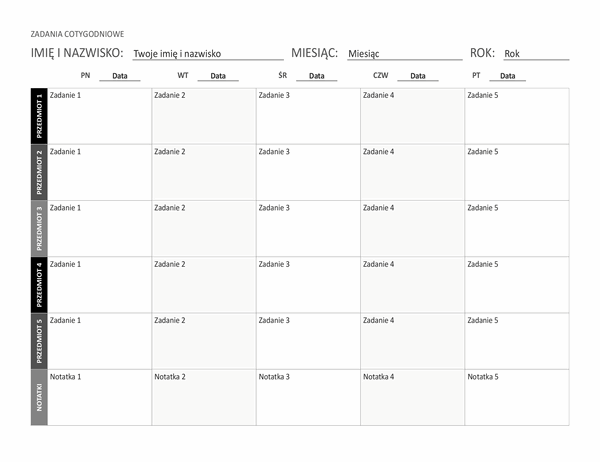Screen dimensions: 600x462
Task: Click the Data field next to ŚR
Action: tap(316, 76)
